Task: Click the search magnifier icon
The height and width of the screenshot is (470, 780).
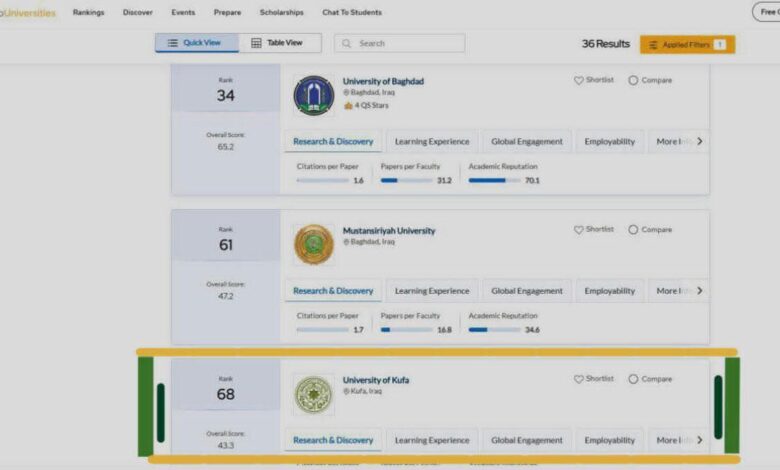Action: tap(346, 44)
